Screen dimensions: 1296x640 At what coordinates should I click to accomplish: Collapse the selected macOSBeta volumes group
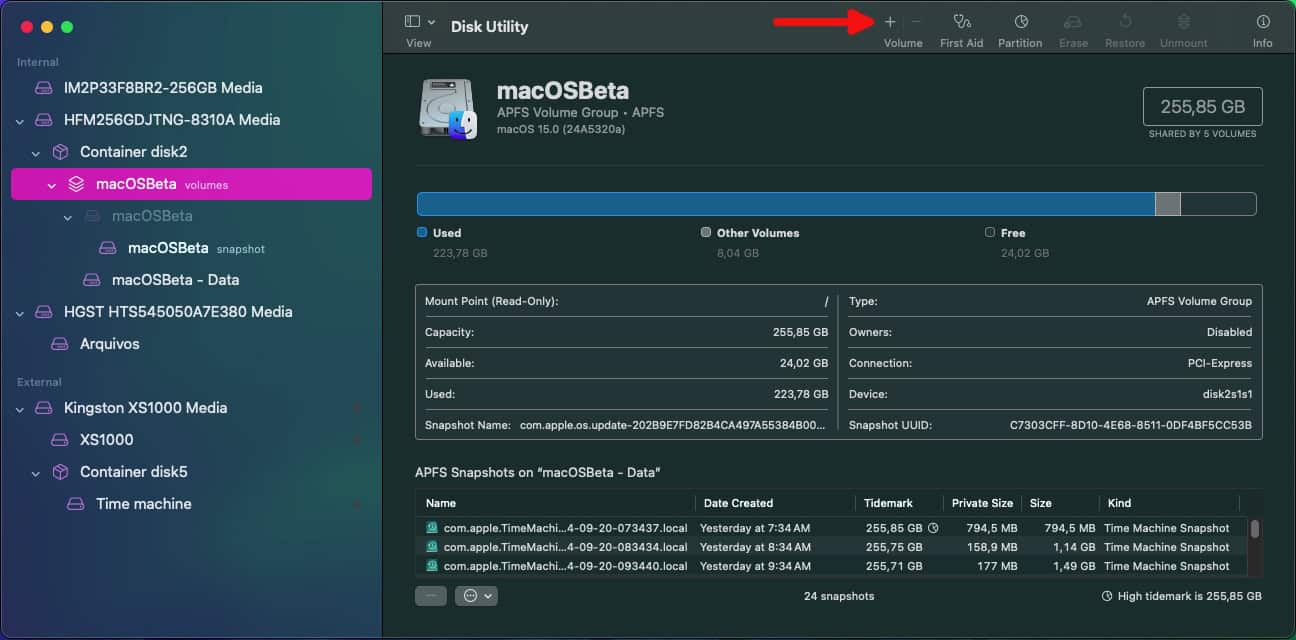pyautogui.click(x=52, y=184)
